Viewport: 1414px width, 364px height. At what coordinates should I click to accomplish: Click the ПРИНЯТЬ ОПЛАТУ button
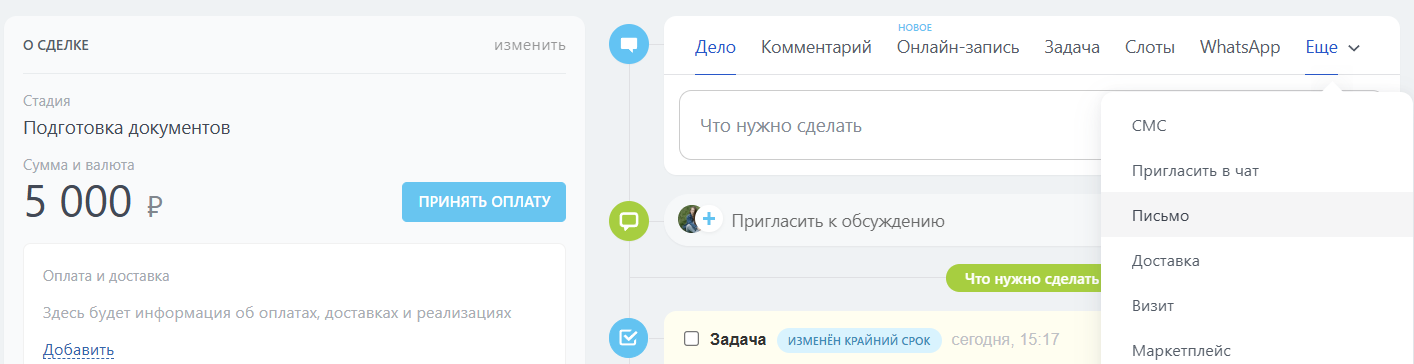click(484, 202)
